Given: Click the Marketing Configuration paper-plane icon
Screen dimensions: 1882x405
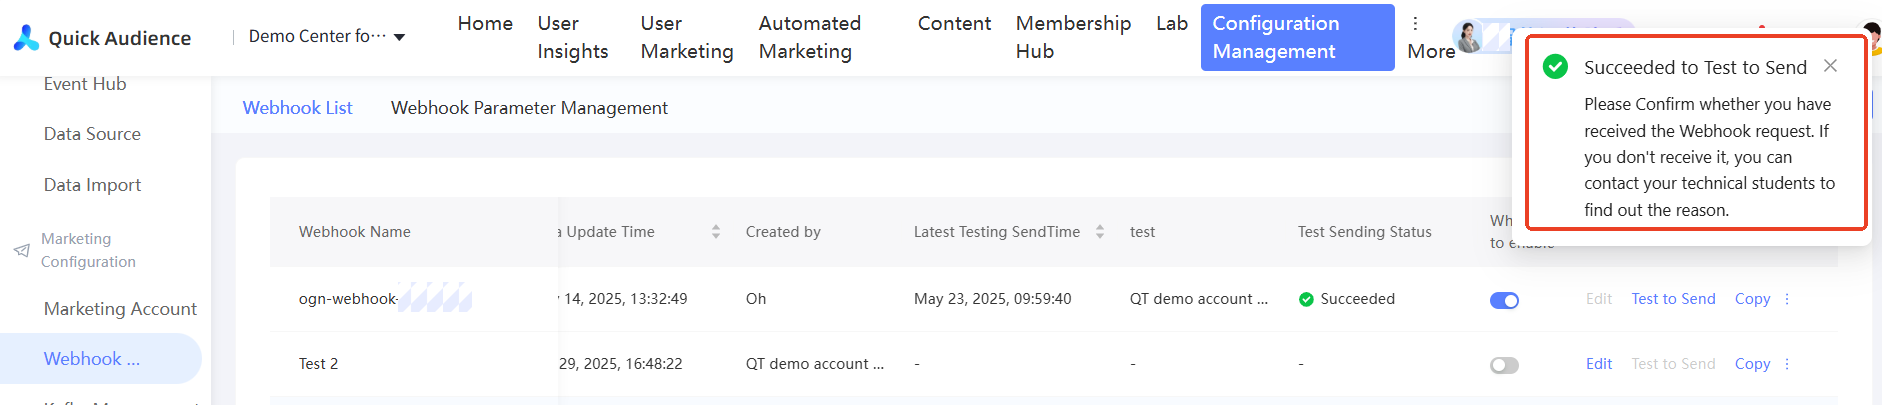Looking at the screenshot, I should (21, 250).
